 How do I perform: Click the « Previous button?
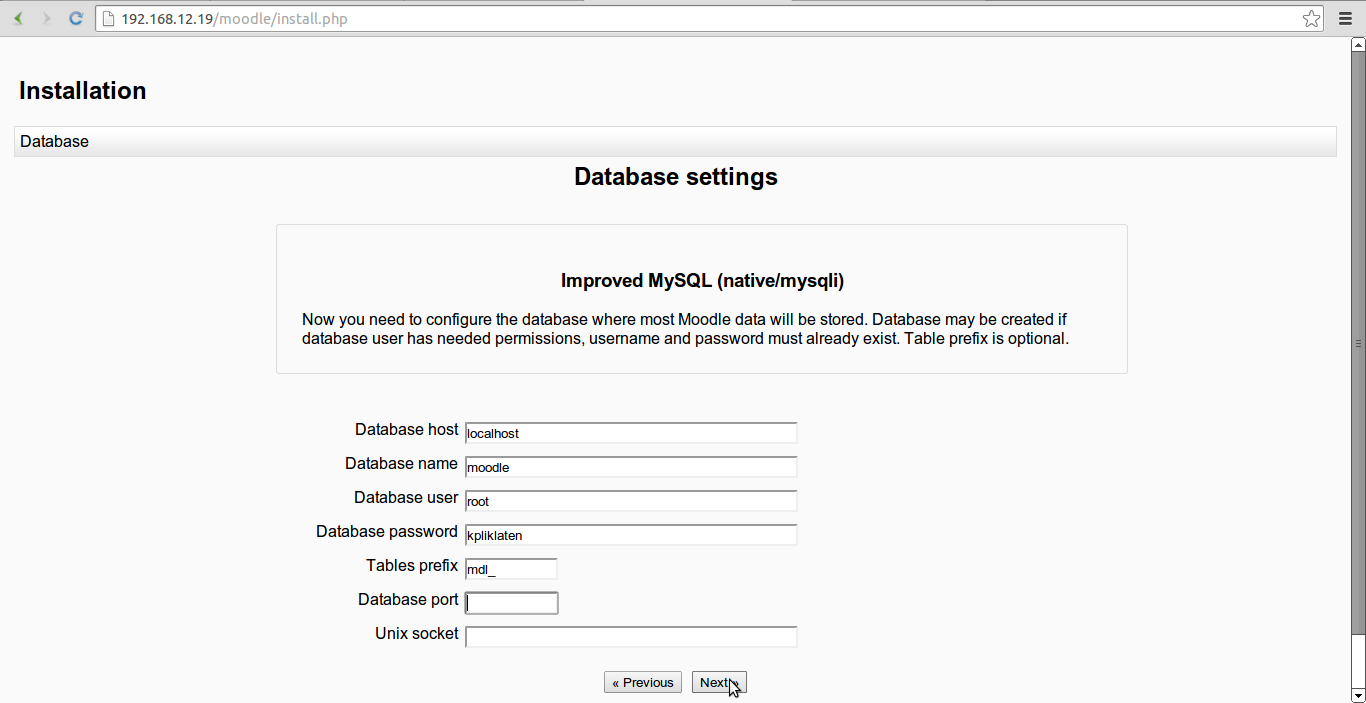(643, 682)
